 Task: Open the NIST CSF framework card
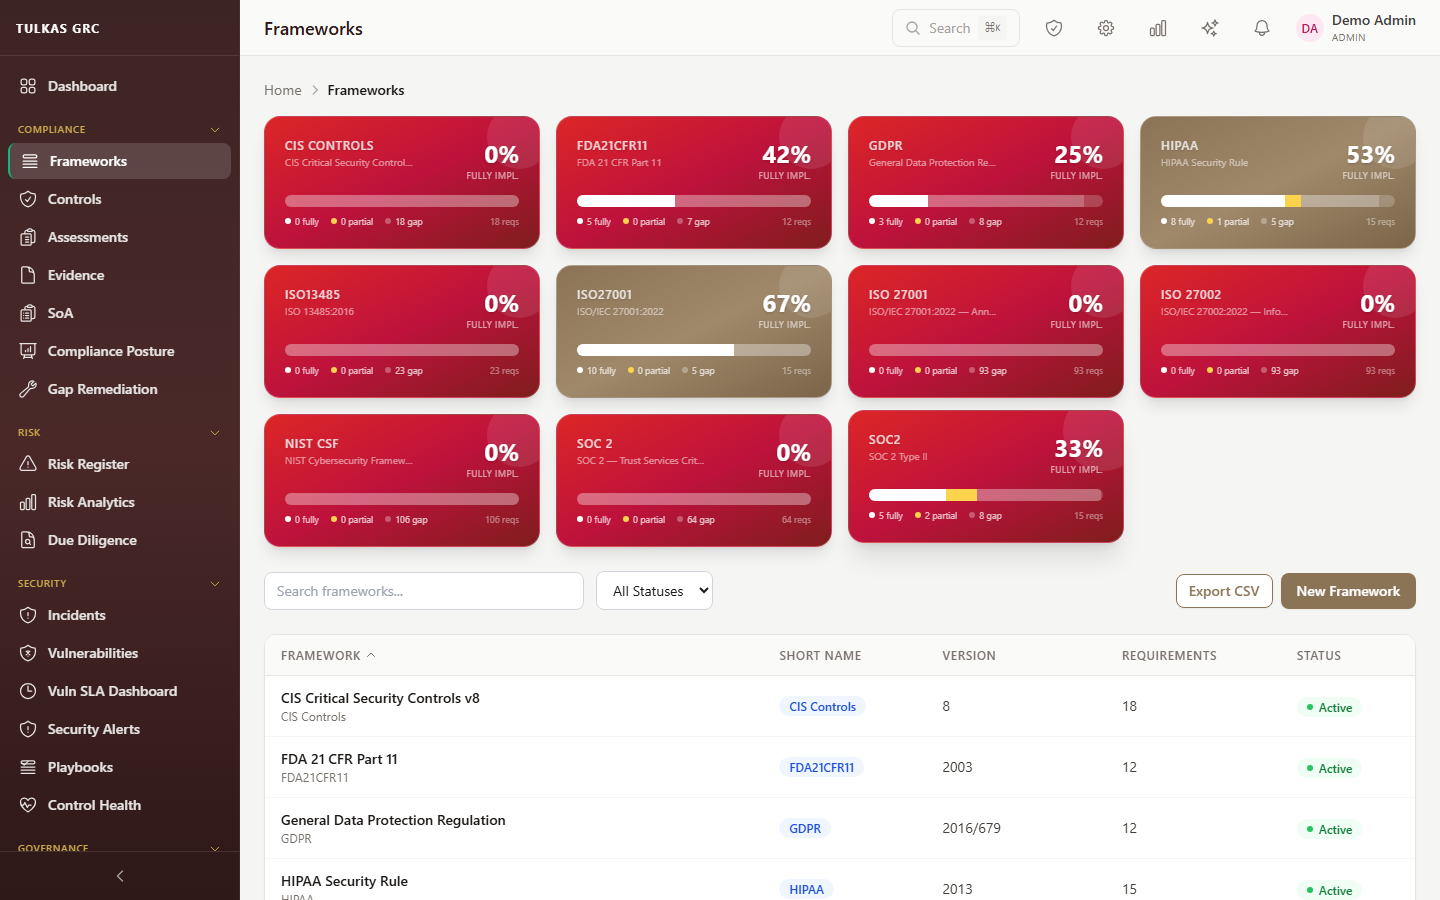tap(402, 480)
